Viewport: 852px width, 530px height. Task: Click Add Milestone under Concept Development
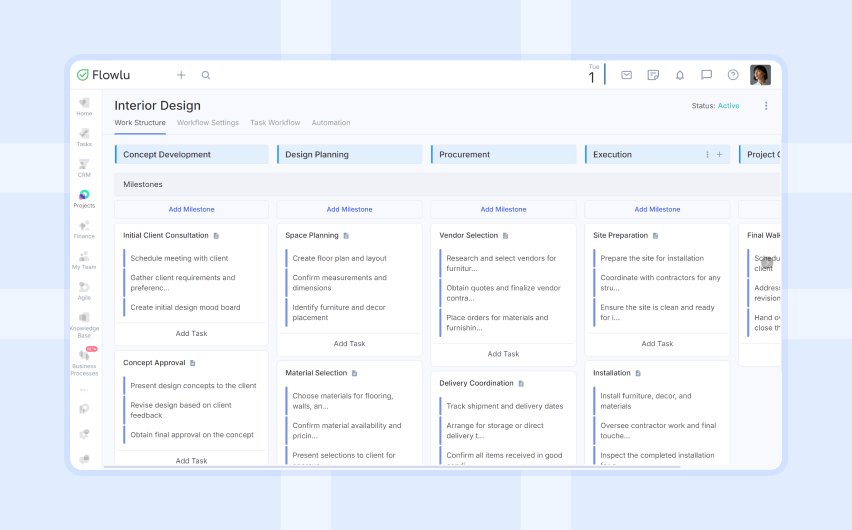click(191, 210)
